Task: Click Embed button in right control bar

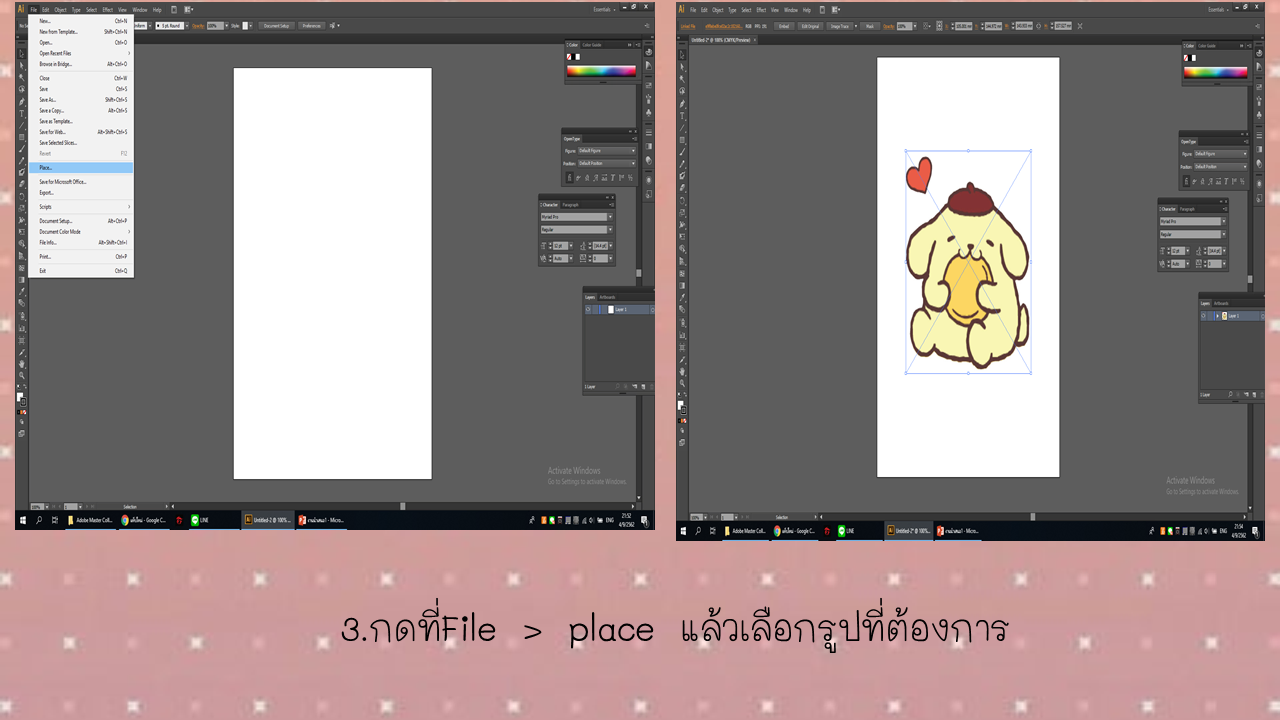Action: click(x=784, y=26)
